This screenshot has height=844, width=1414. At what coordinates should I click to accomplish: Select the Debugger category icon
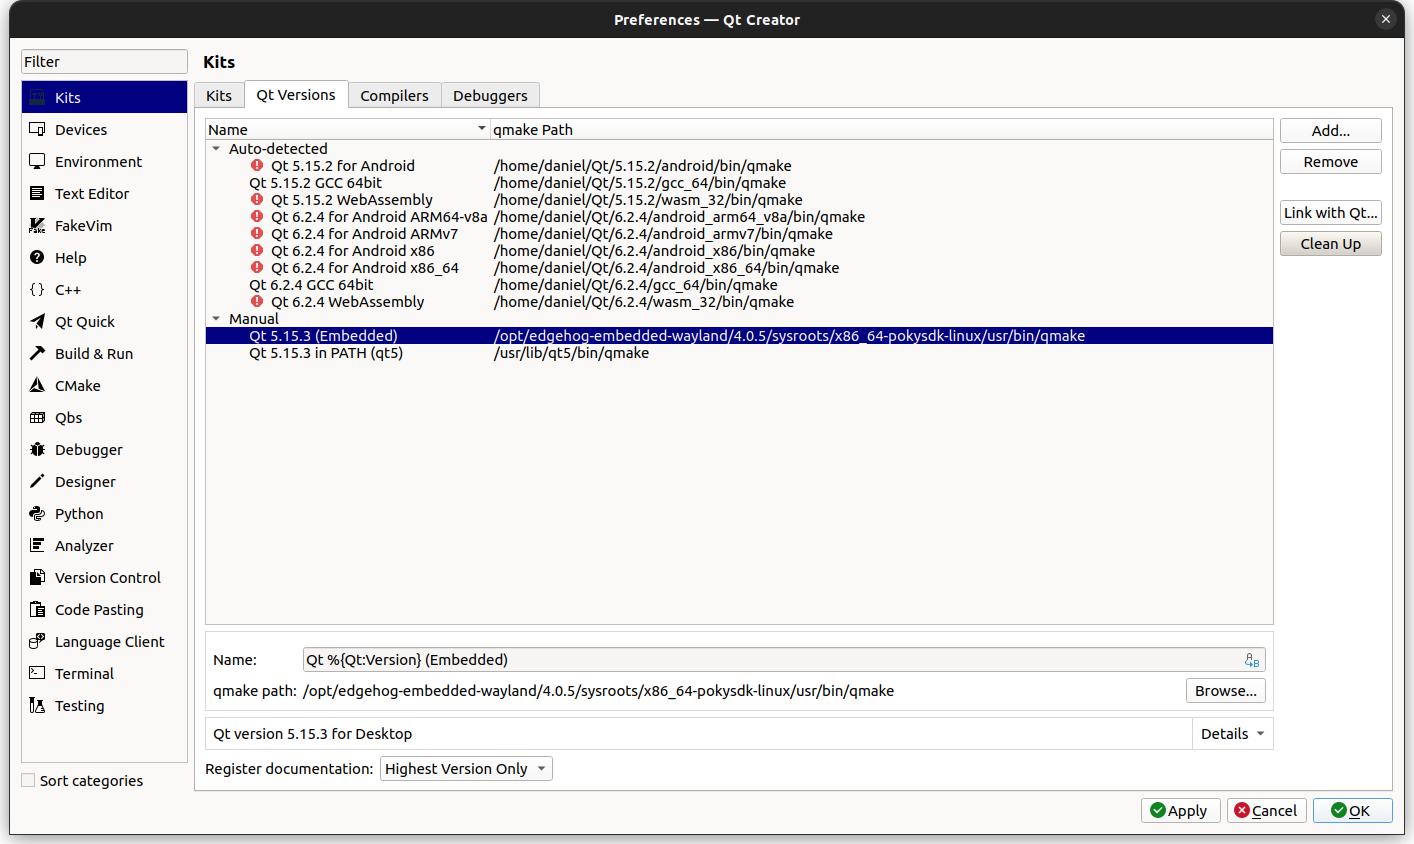(34, 449)
